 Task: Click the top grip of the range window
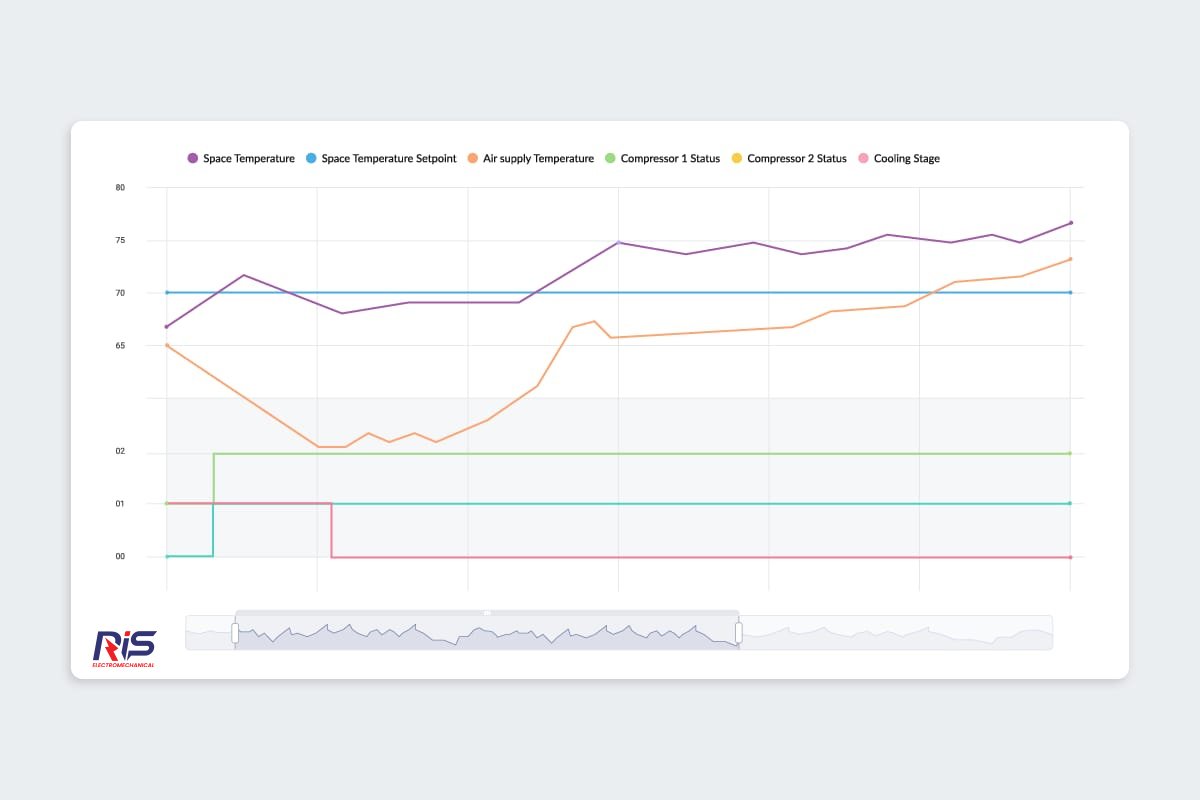[x=487, y=612]
